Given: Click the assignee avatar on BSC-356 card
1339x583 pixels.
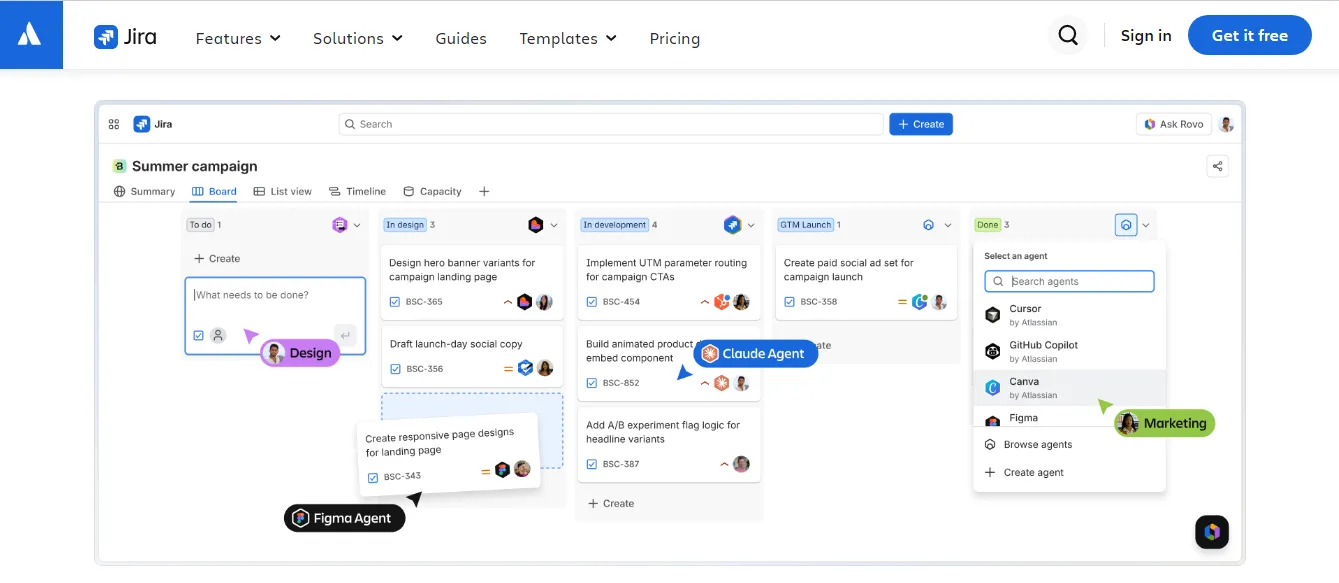Looking at the screenshot, I should tap(545, 368).
